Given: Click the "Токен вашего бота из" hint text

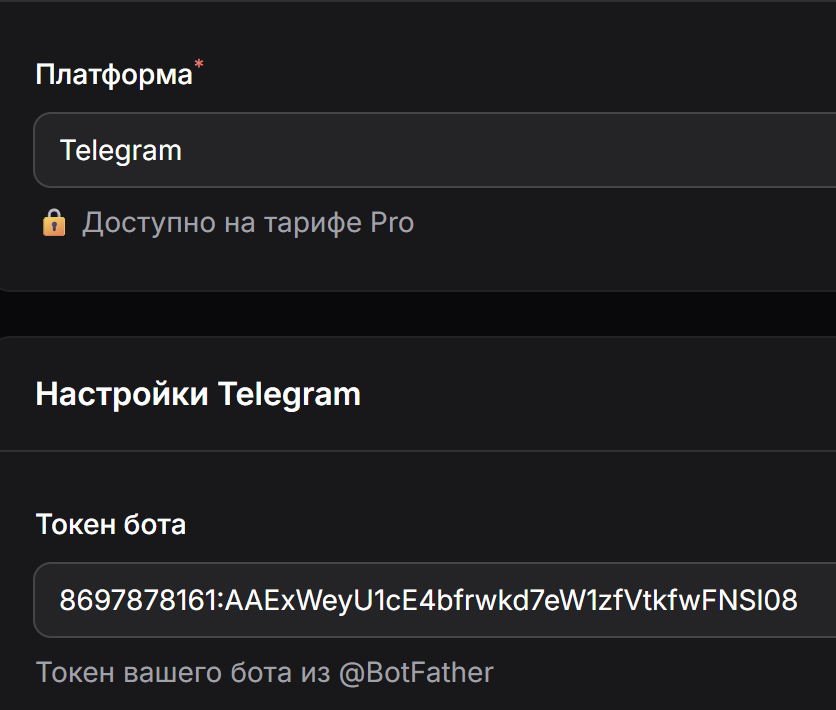Looking at the screenshot, I should click(183, 672).
